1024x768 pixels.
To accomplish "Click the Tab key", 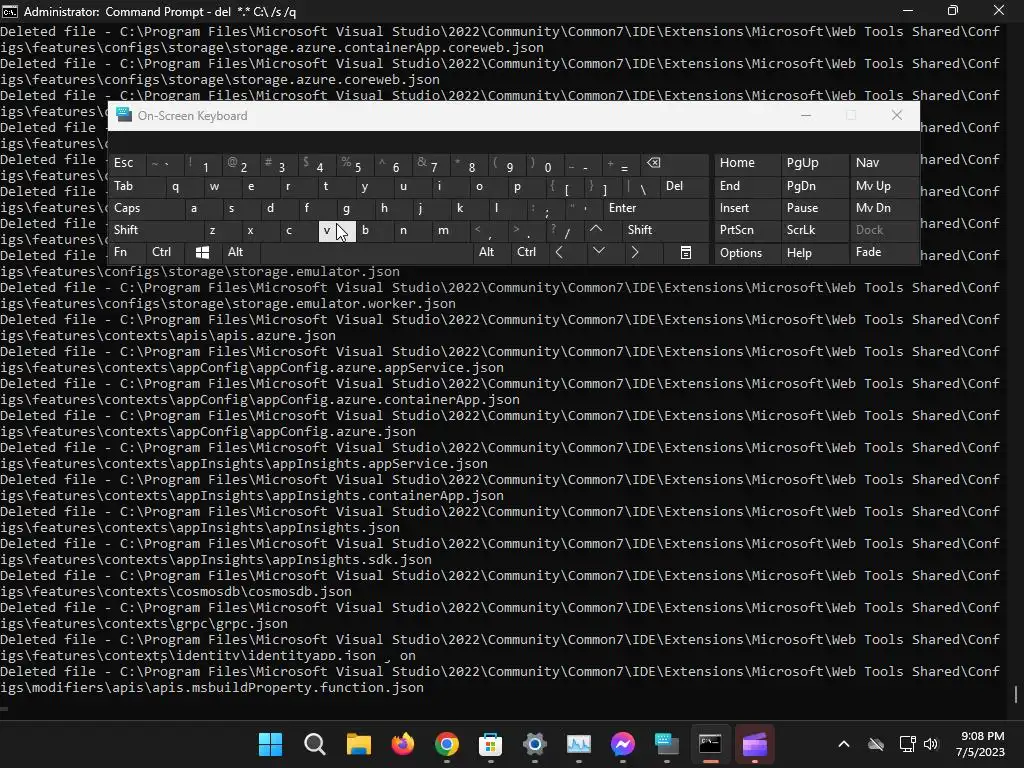I will pos(136,186).
